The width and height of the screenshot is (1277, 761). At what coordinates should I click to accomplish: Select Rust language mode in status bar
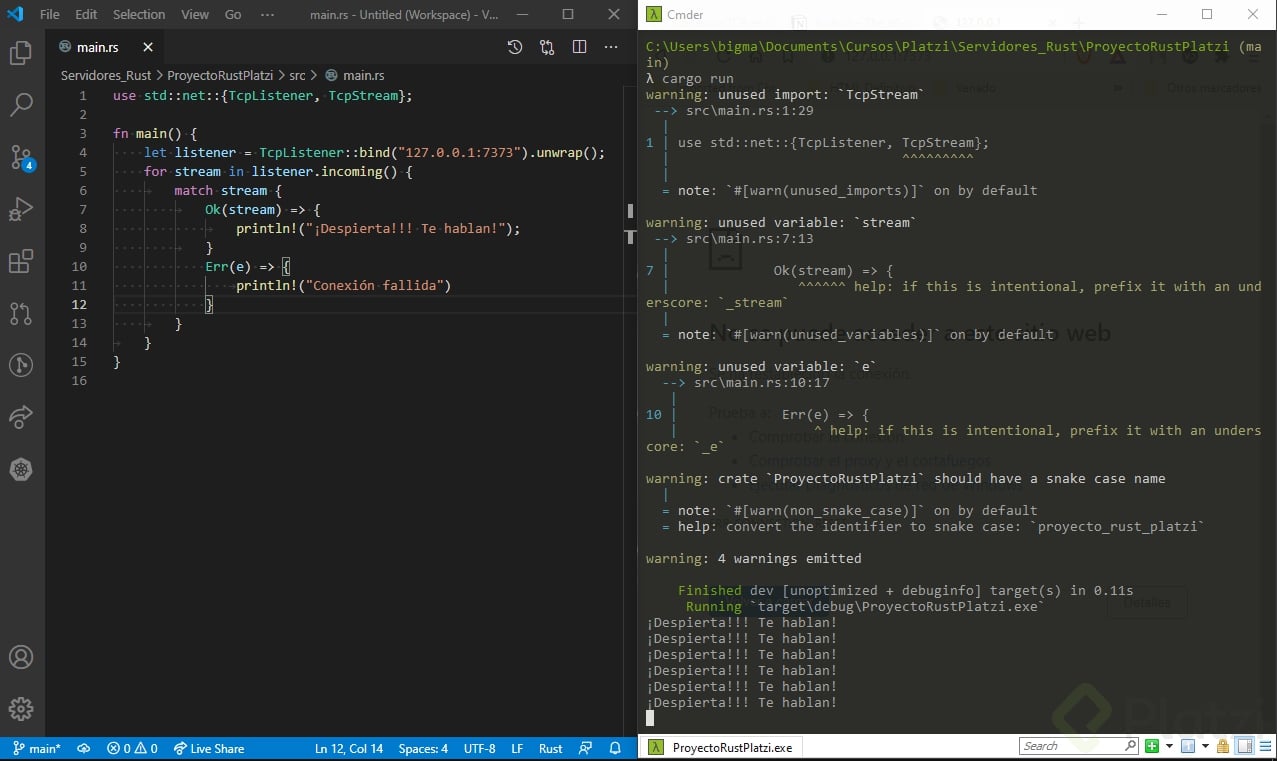coord(550,748)
